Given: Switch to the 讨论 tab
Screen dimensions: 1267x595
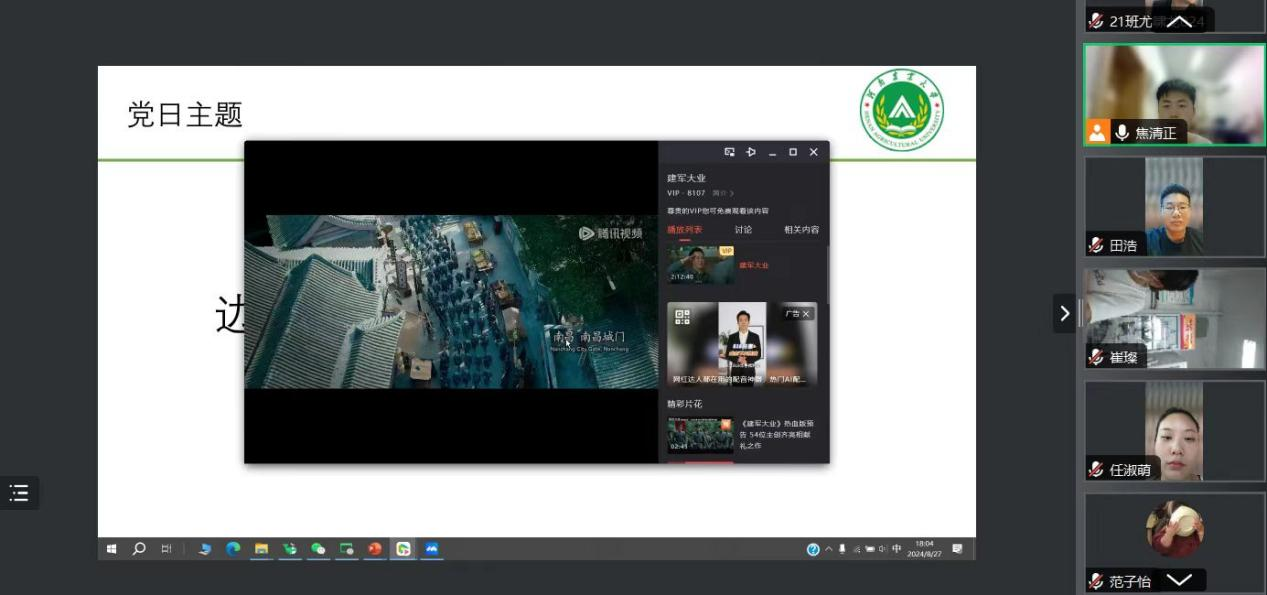Looking at the screenshot, I should pyautogui.click(x=743, y=230).
